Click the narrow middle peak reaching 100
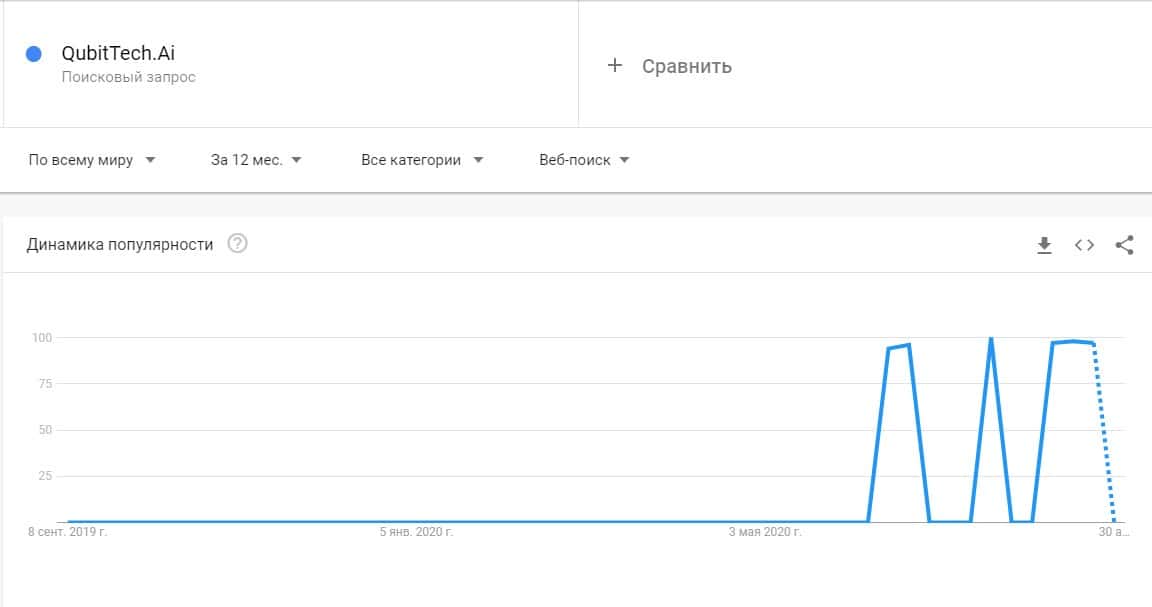Viewport: 1152px width, 607px height. [990, 342]
